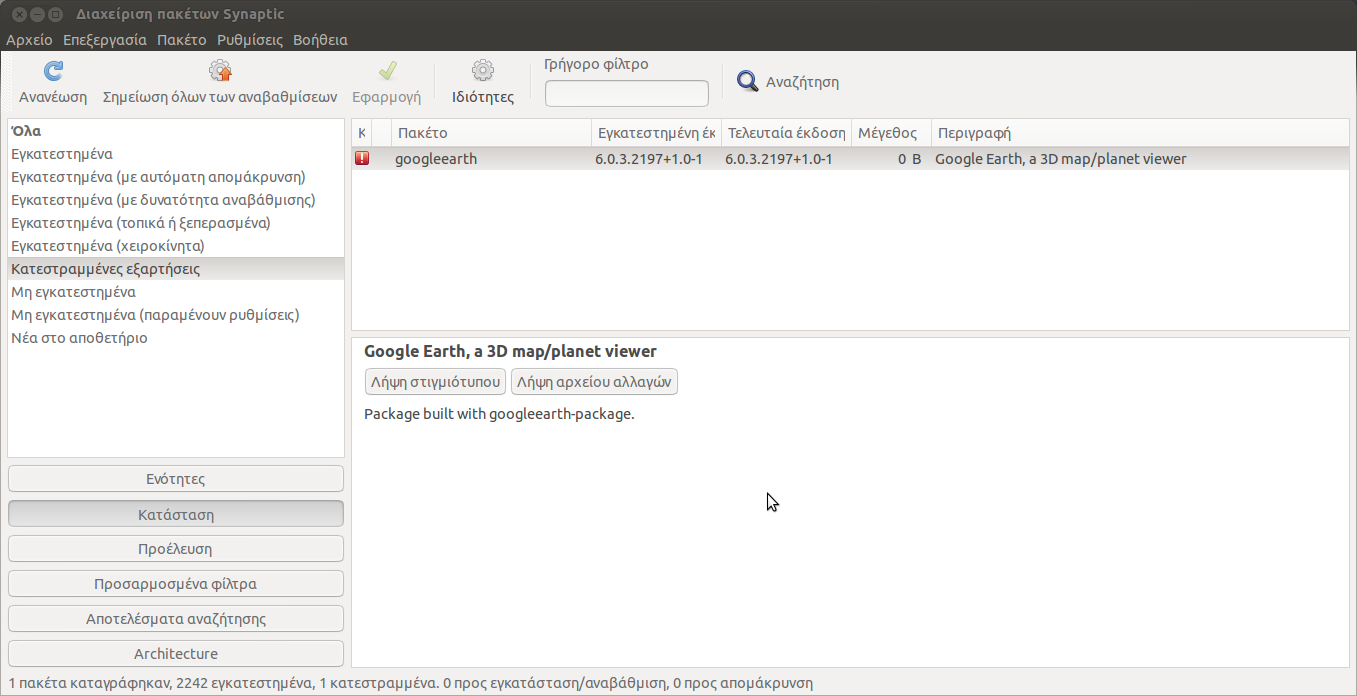Click 'Package built with googleearth-package.' text
1357x696 pixels.
coord(499,414)
